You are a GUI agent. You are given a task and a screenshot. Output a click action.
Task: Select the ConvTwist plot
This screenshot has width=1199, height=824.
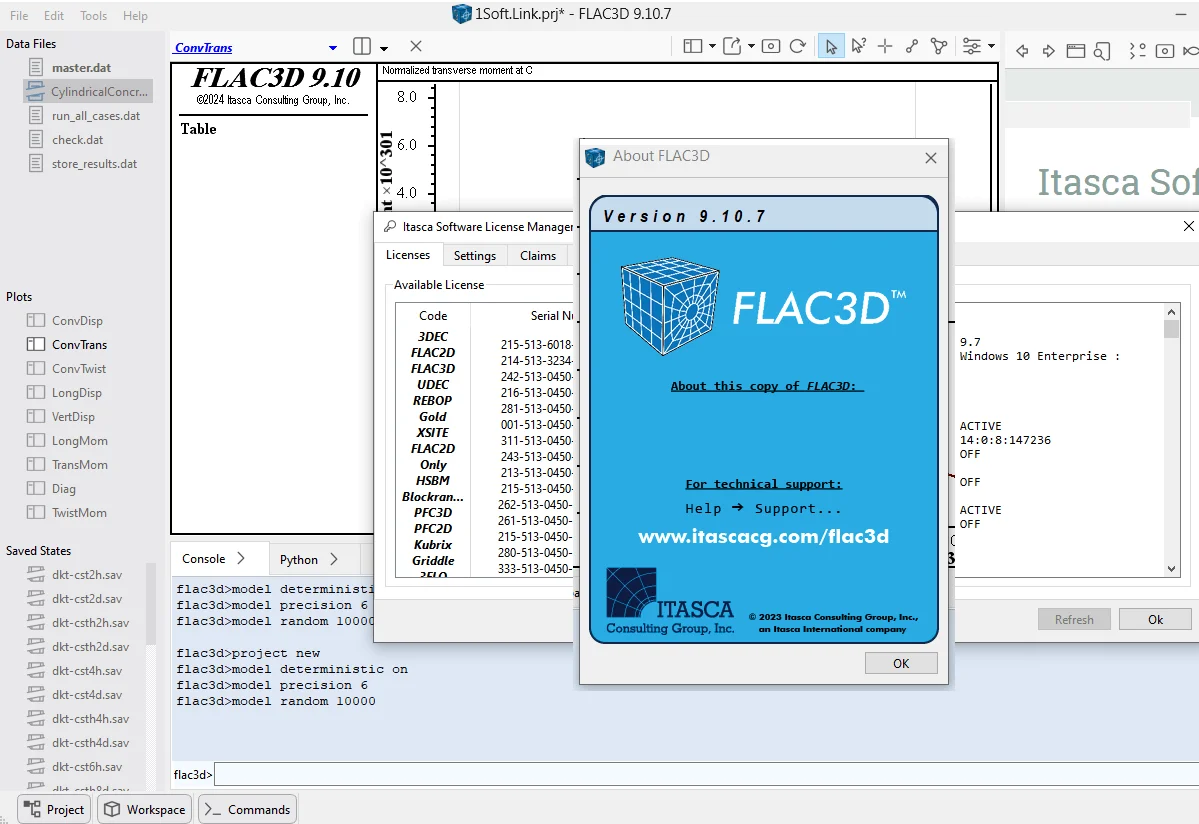click(x=79, y=369)
